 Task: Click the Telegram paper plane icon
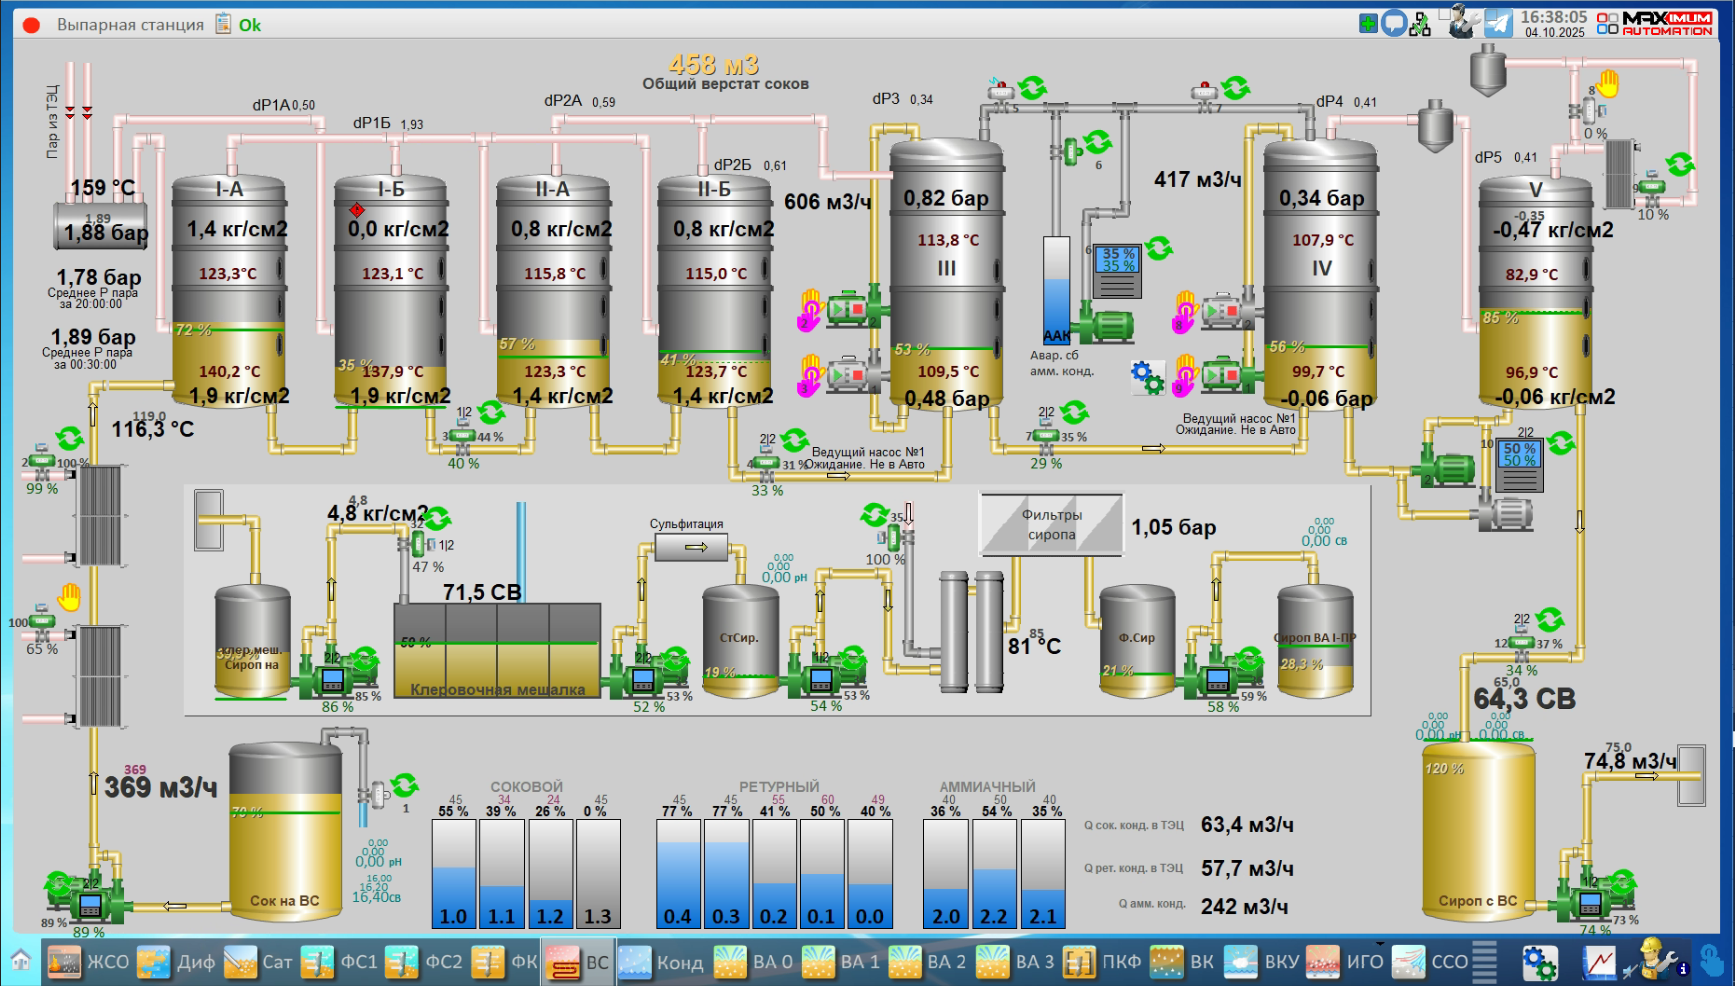(1498, 23)
